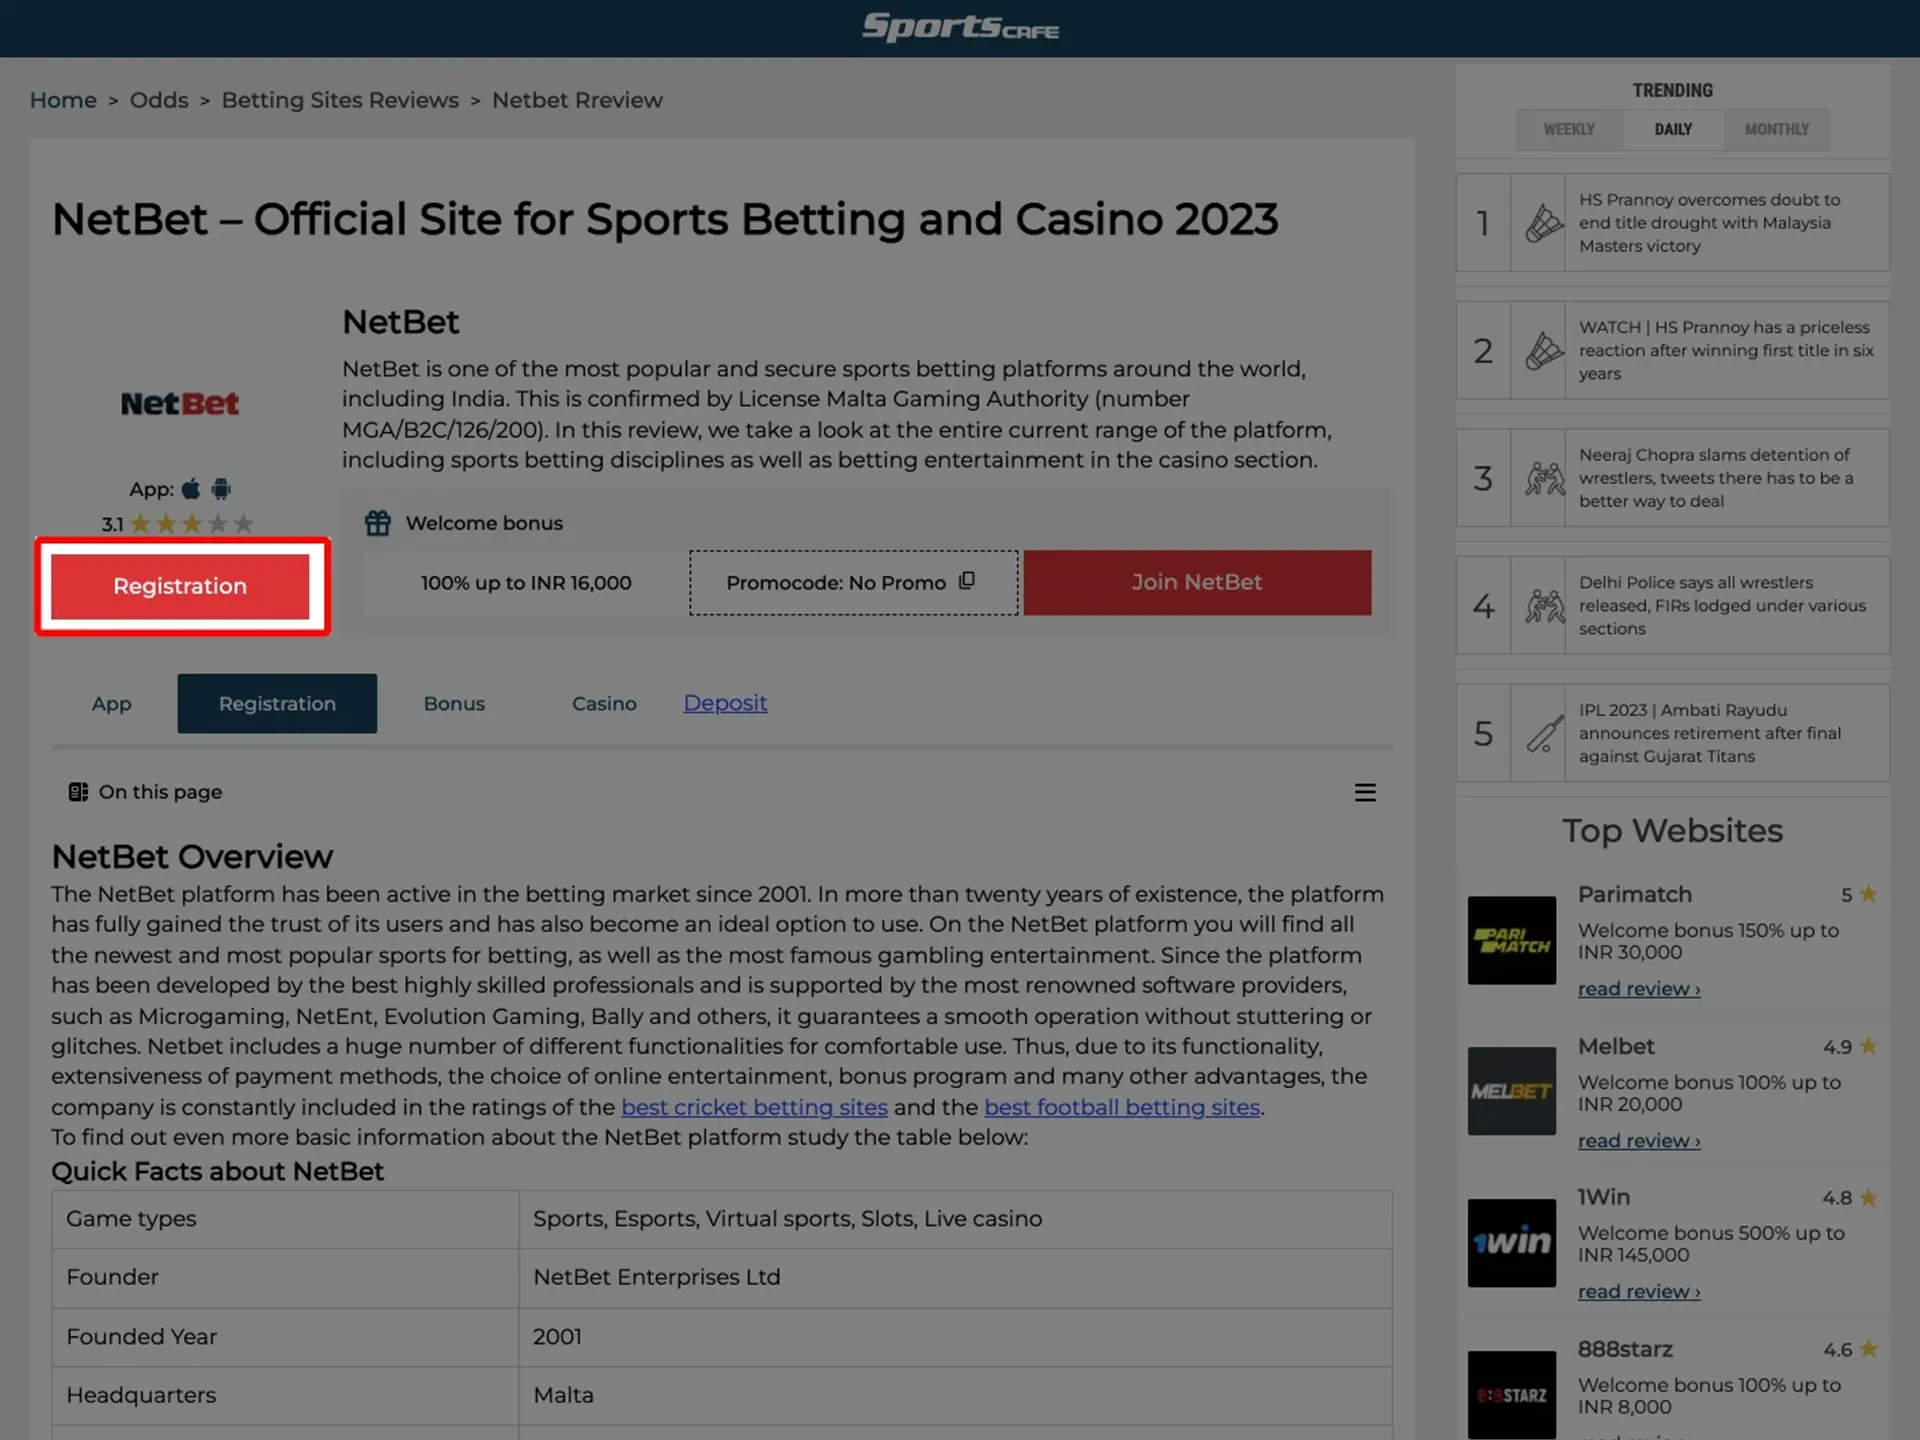Open the Bonus tab
1920x1440 pixels.
pyautogui.click(x=454, y=704)
